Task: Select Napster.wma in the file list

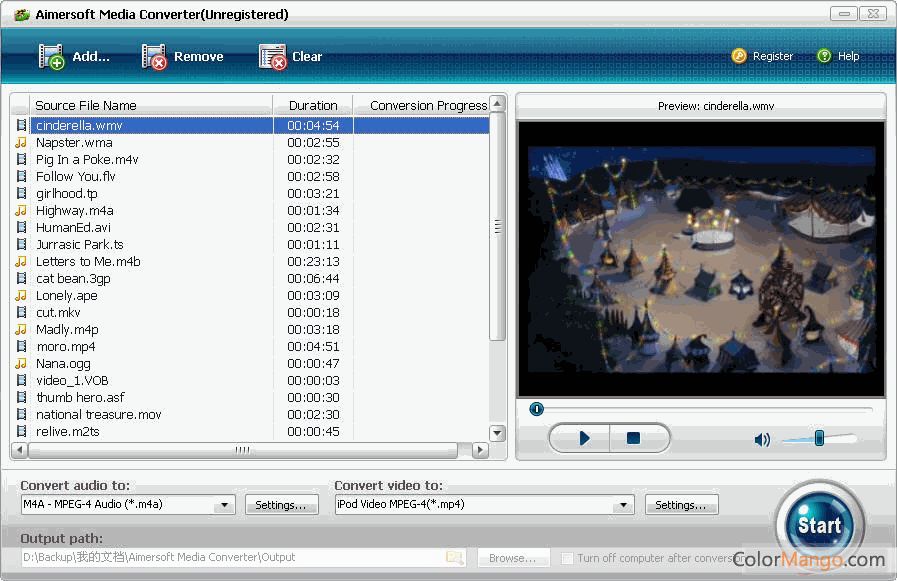Action: pyautogui.click(x=74, y=143)
